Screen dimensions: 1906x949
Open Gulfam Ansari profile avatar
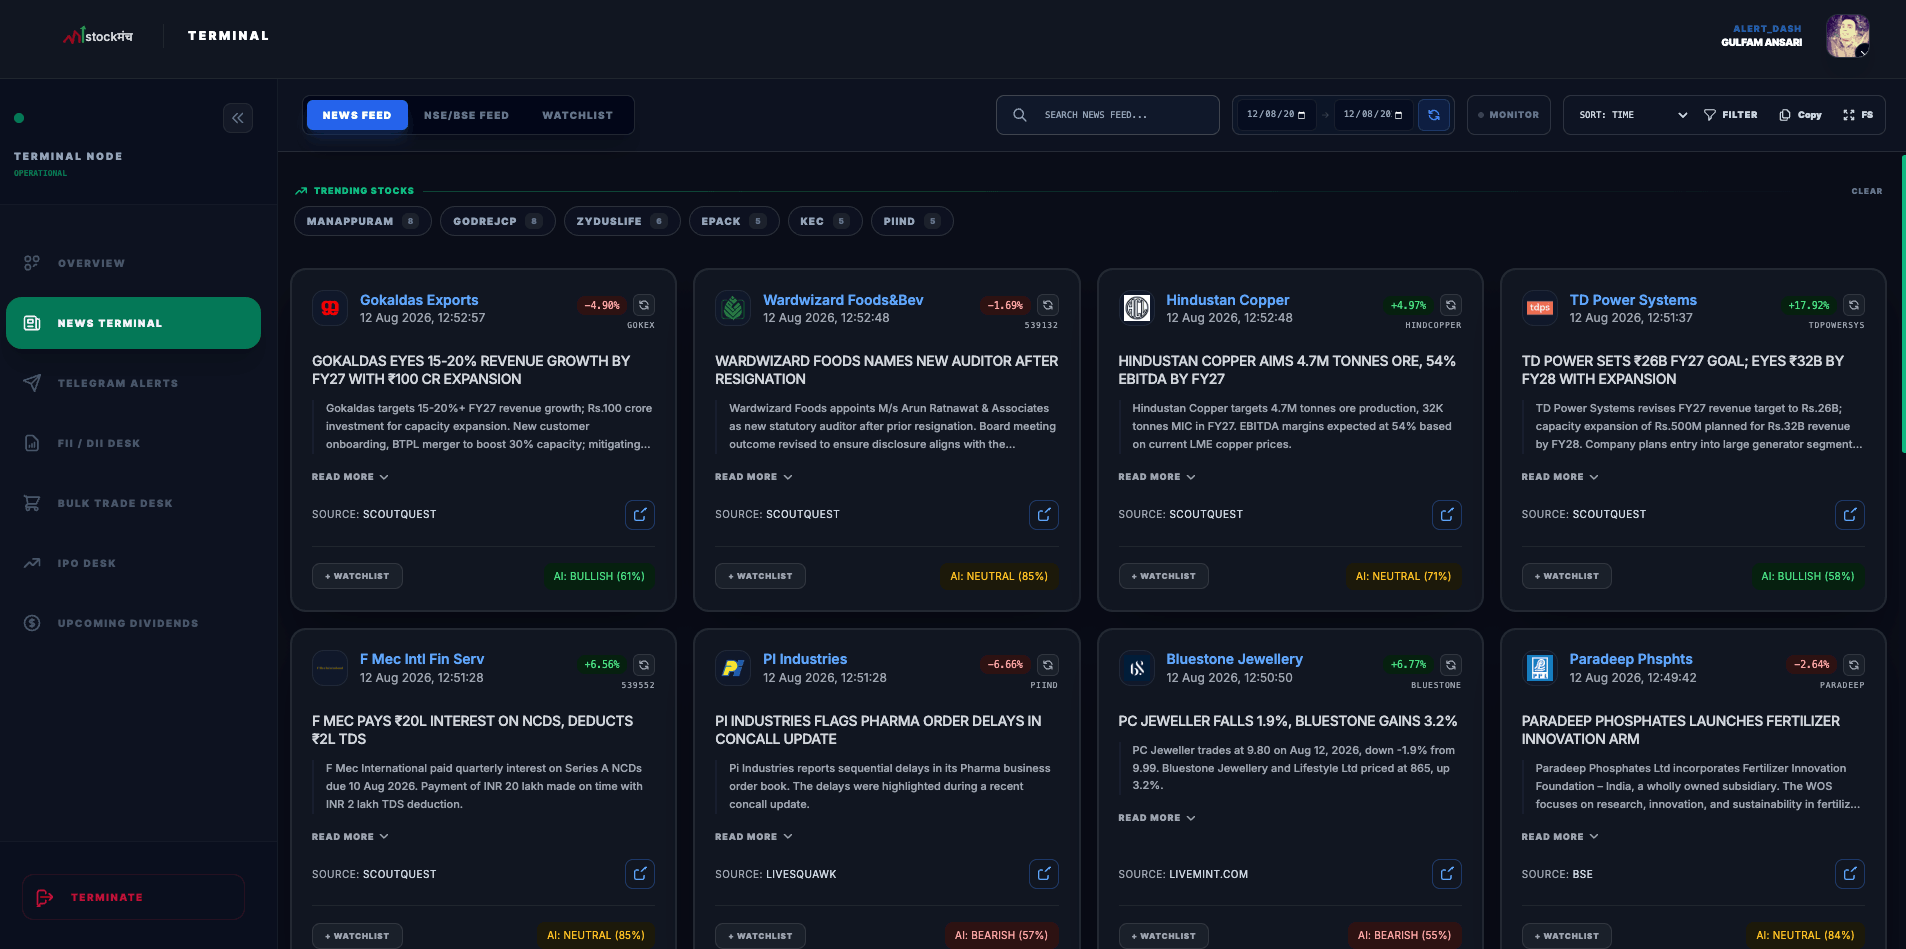point(1847,36)
